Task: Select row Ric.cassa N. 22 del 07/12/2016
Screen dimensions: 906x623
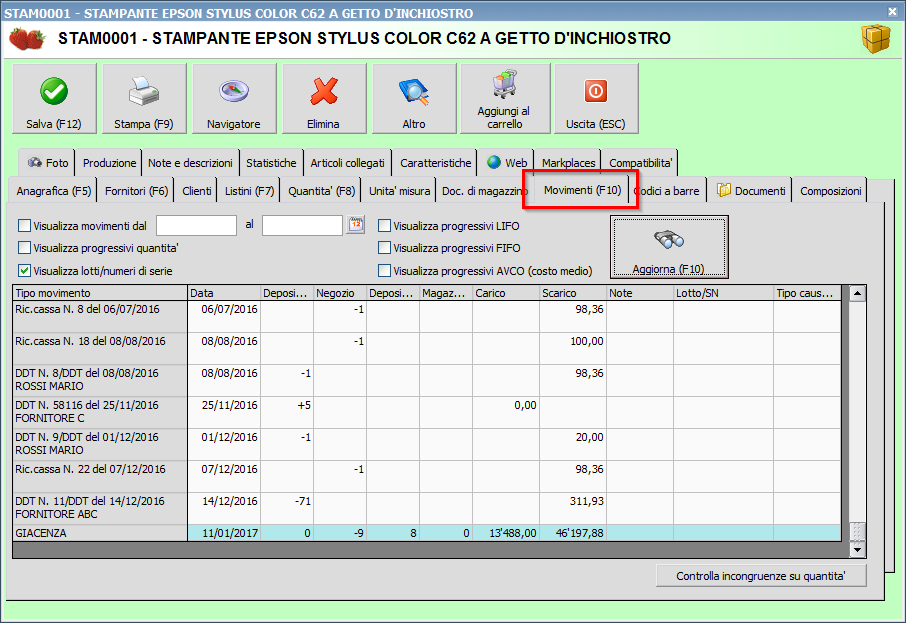Action: 427,476
